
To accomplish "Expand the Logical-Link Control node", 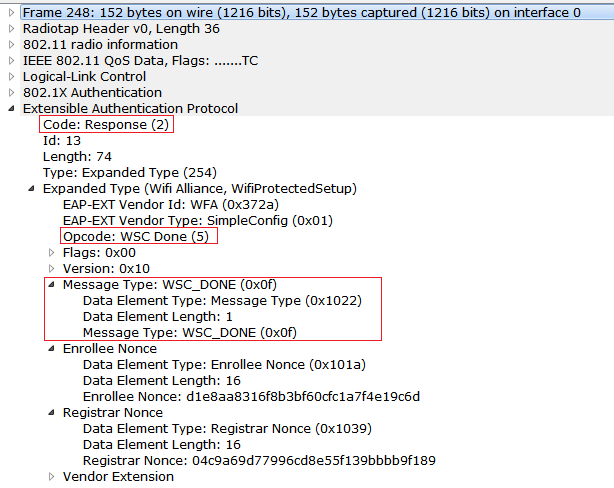I will tap(11, 77).
